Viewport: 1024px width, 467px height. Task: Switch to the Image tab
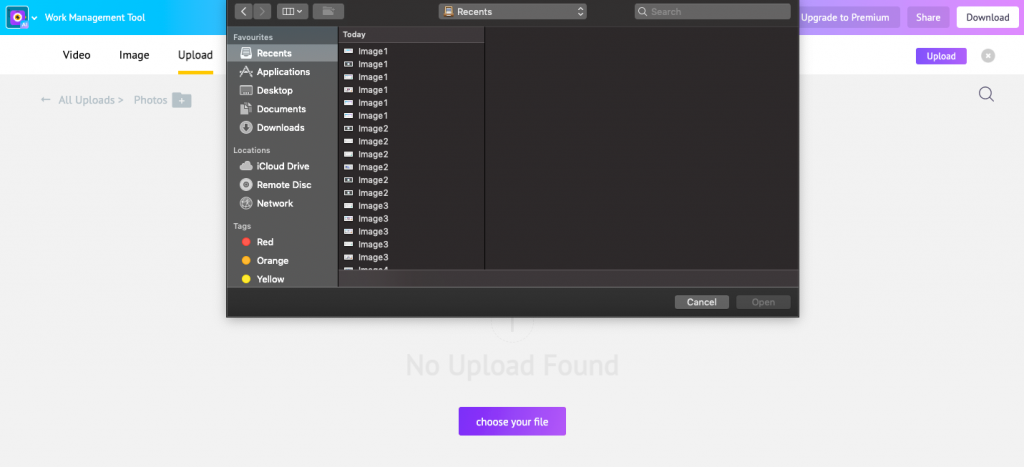pos(134,55)
